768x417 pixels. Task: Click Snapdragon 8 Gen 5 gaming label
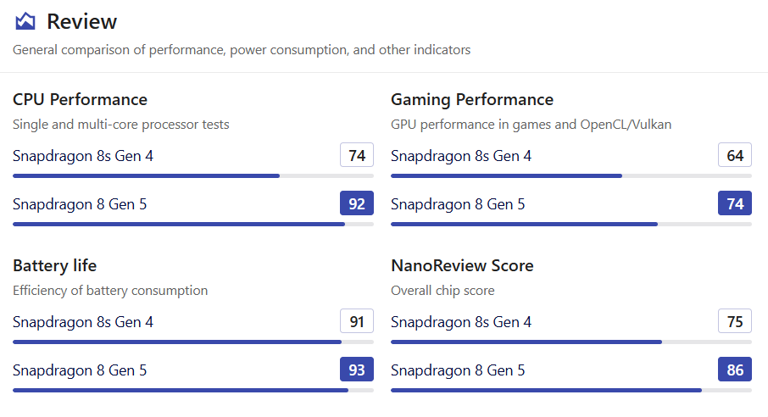point(458,204)
